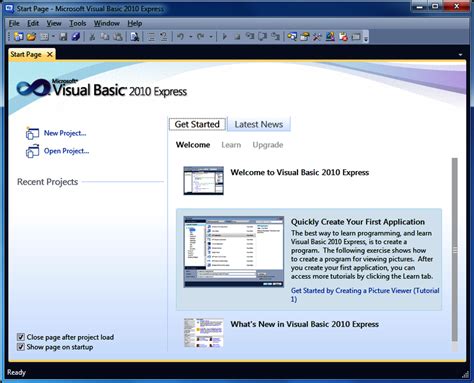Close the Start Page tab
Image resolution: width=474 pixels, height=383 pixels.
pos(50,54)
